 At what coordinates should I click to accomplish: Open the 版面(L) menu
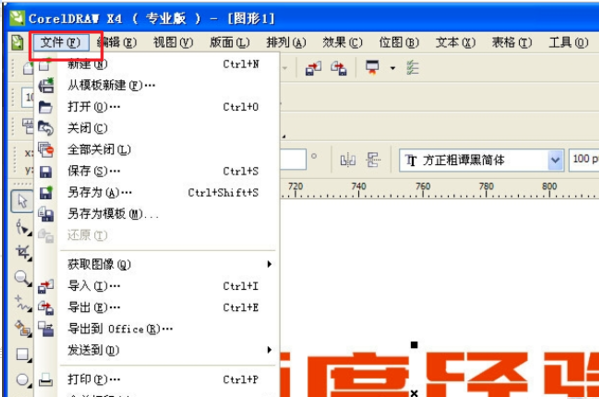coord(230,42)
